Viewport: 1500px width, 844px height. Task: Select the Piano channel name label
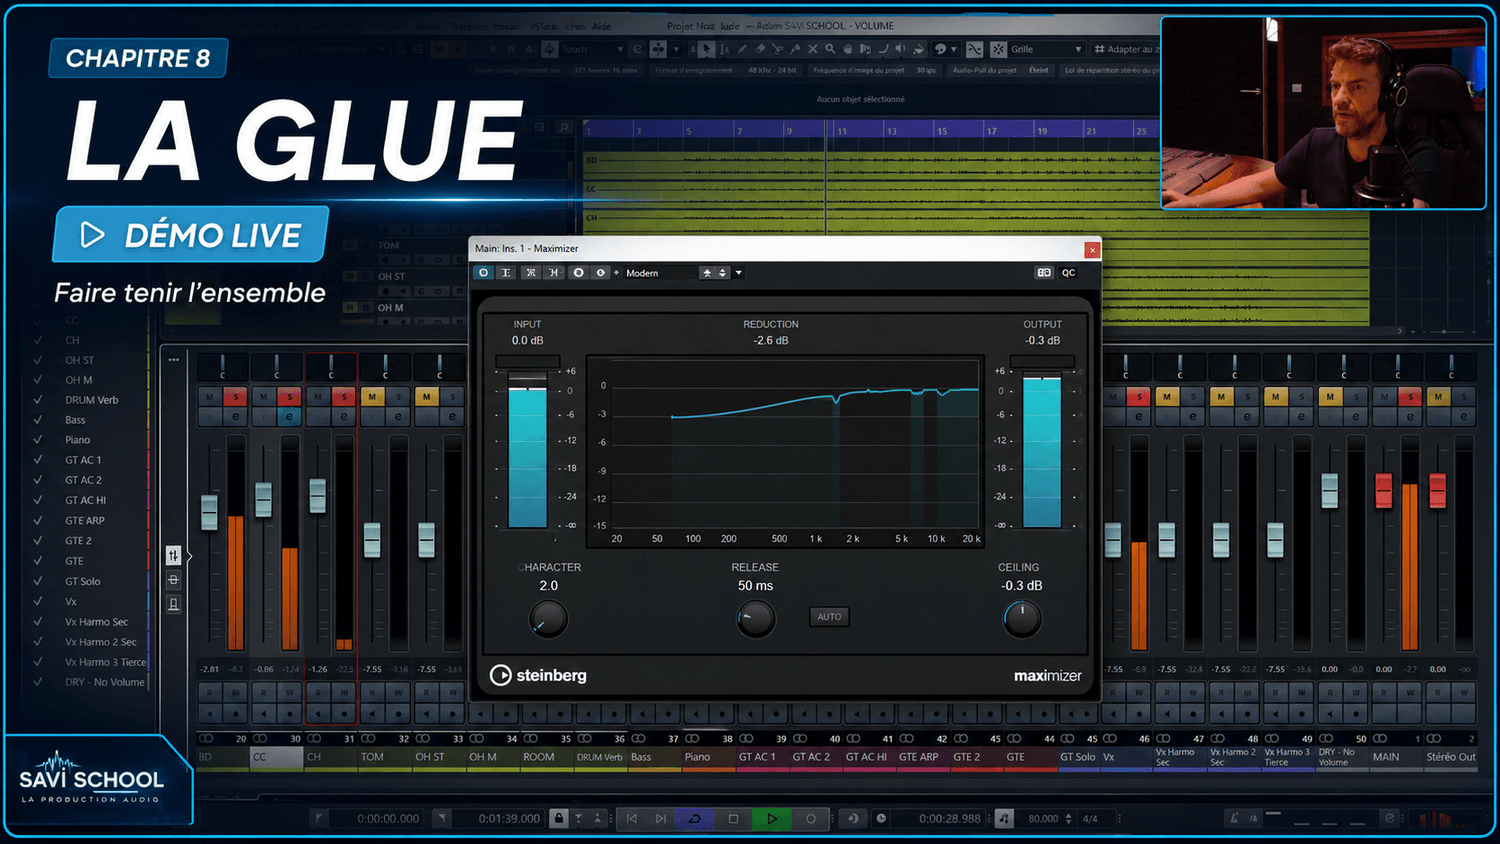click(x=697, y=757)
